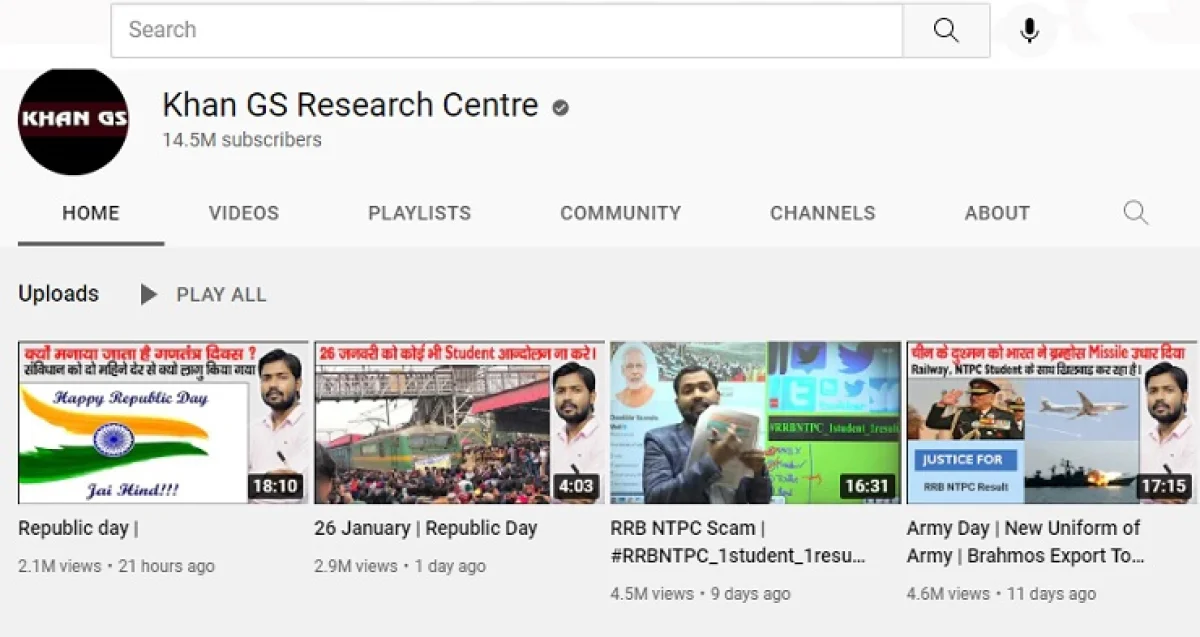This screenshot has width=1200, height=637.
Task: Open the RRB NTPC Scam video thumbnail
Action: coord(755,422)
